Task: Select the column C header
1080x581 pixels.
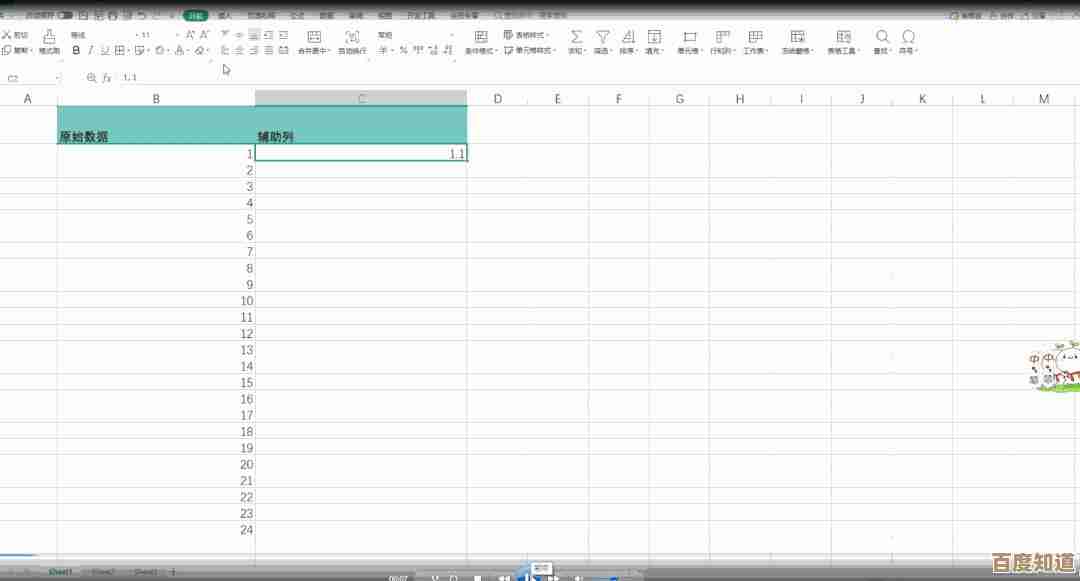Action: point(361,98)
